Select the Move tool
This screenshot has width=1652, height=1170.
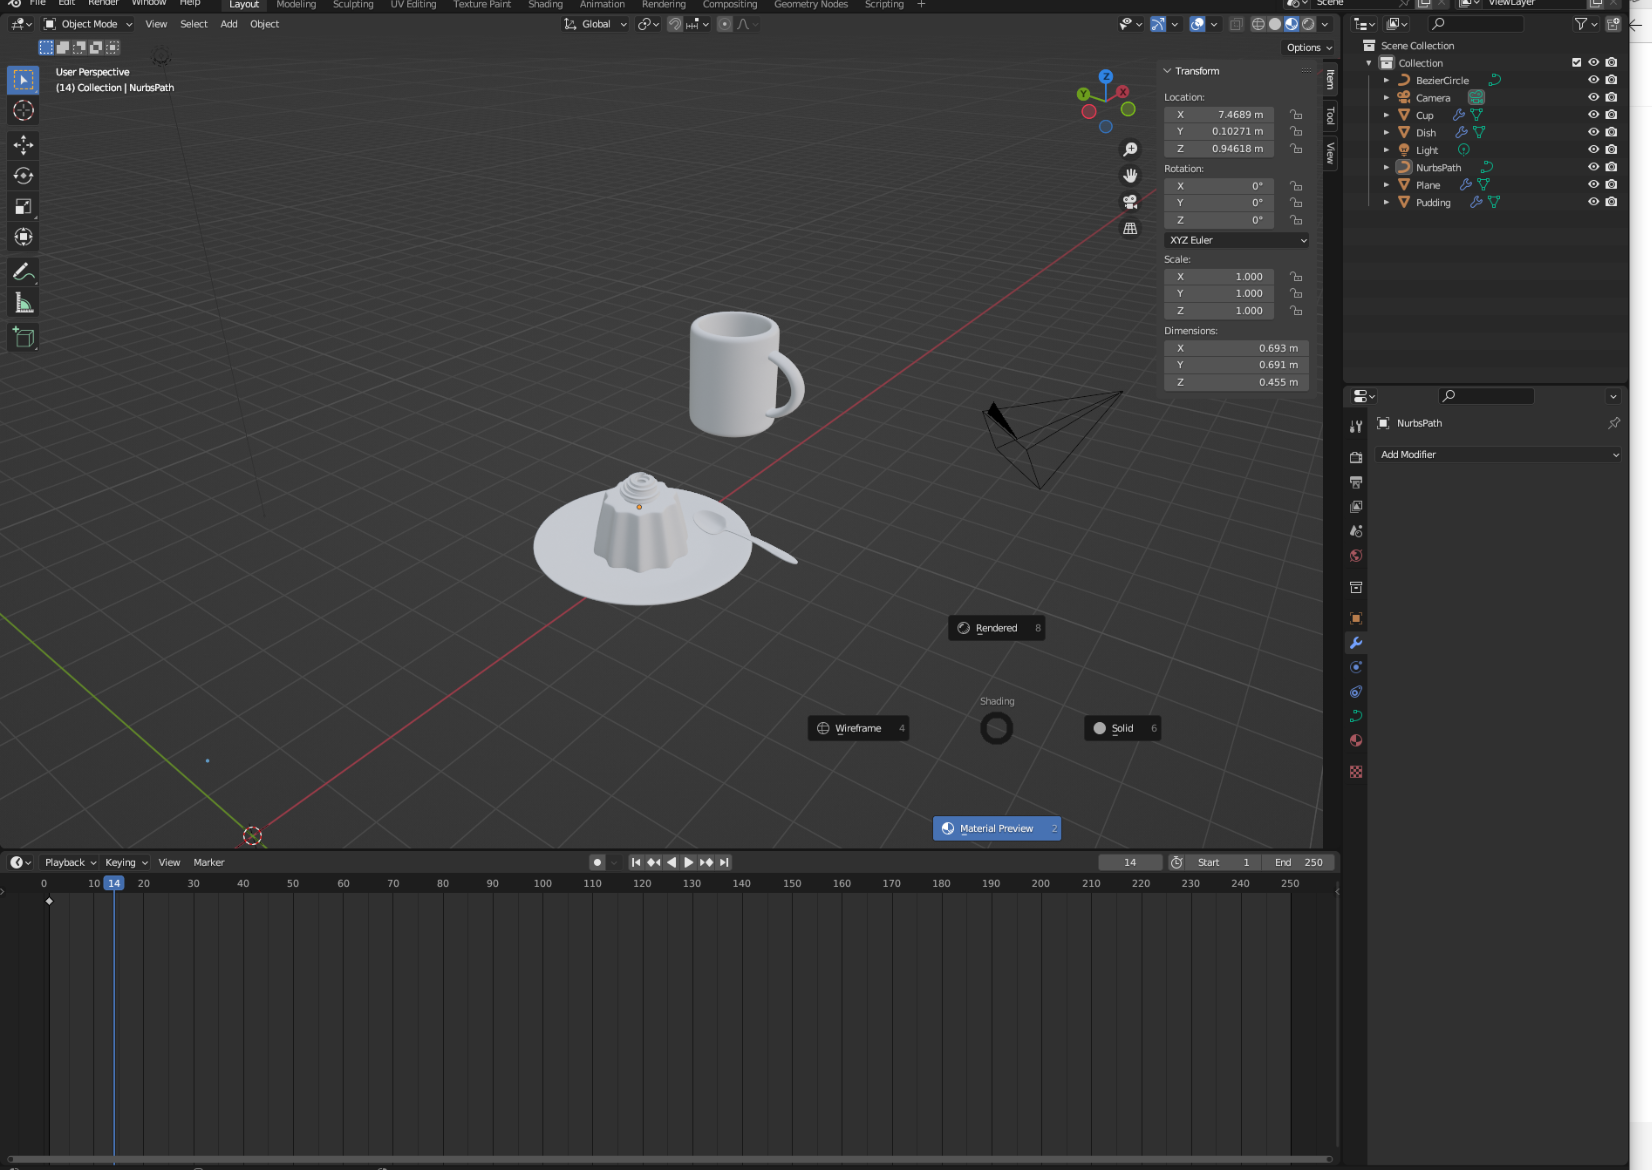click(23, 145)
